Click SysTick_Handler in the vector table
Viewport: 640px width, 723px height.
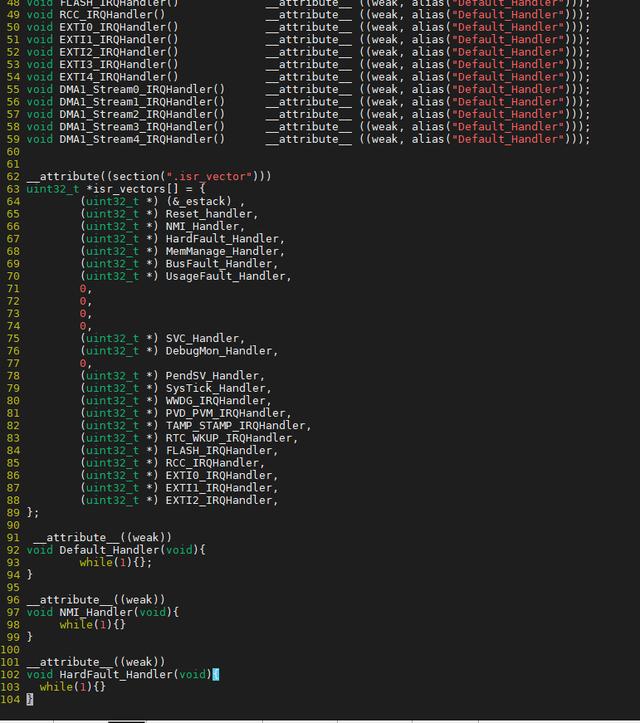[x=215, y=388]
